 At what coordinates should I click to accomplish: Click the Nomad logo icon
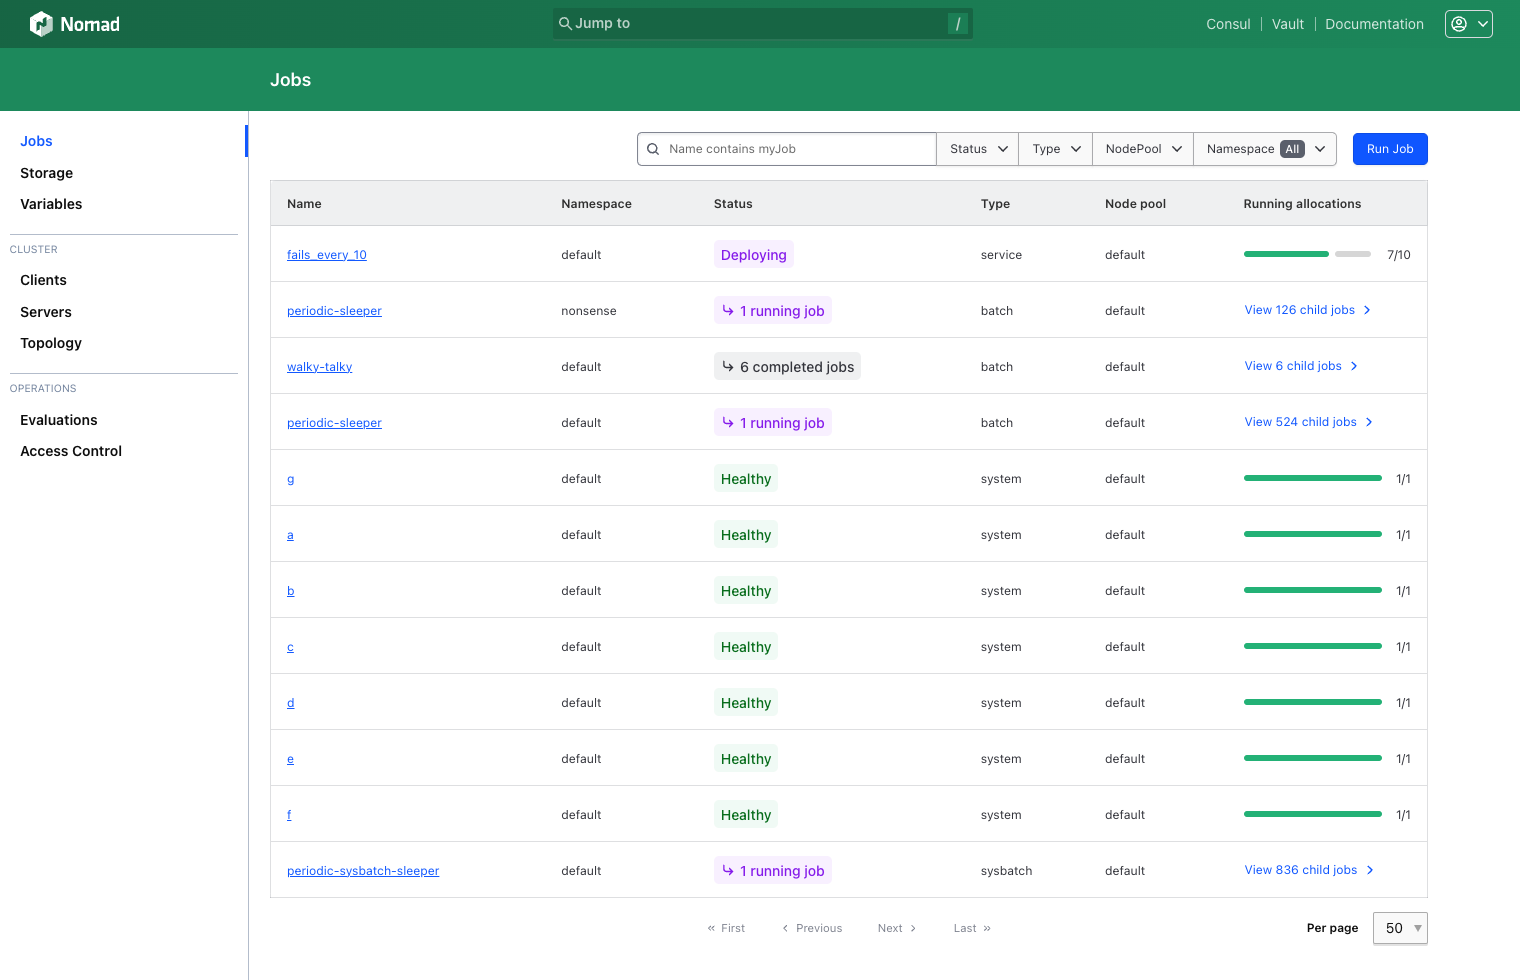[x=41, y=24]
